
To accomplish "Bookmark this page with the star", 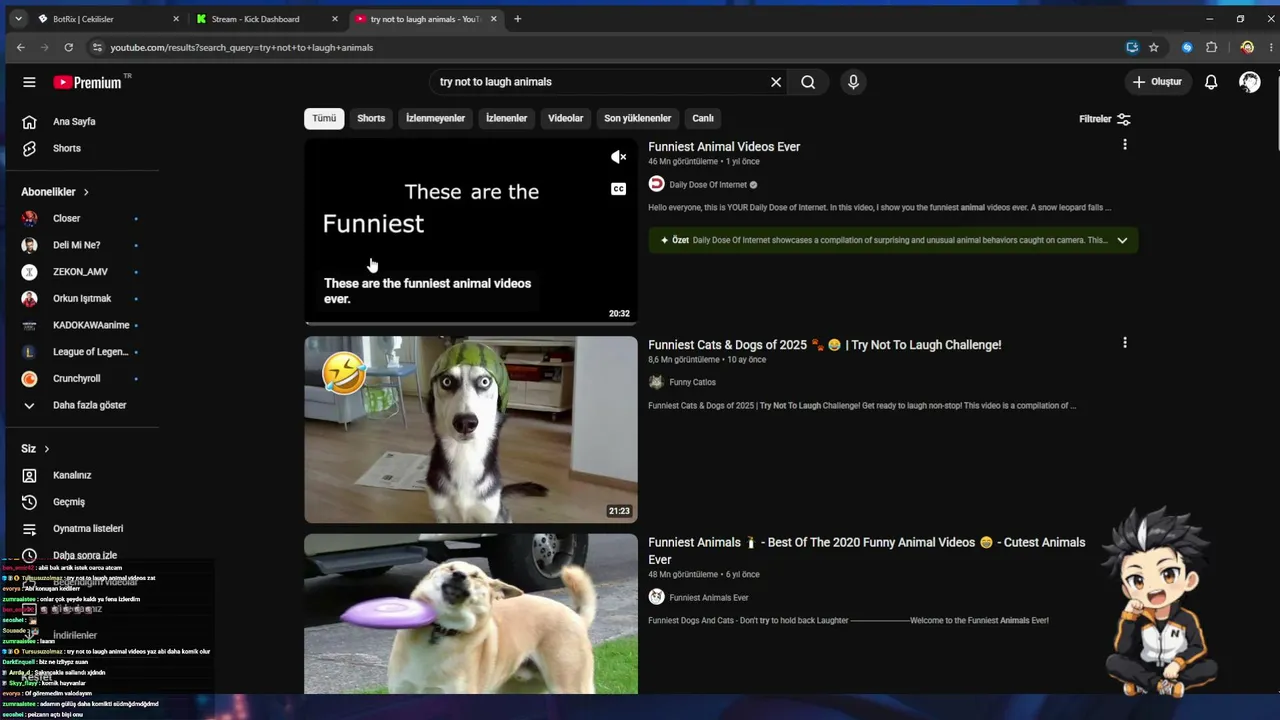I will click(x=1153, y=47).
